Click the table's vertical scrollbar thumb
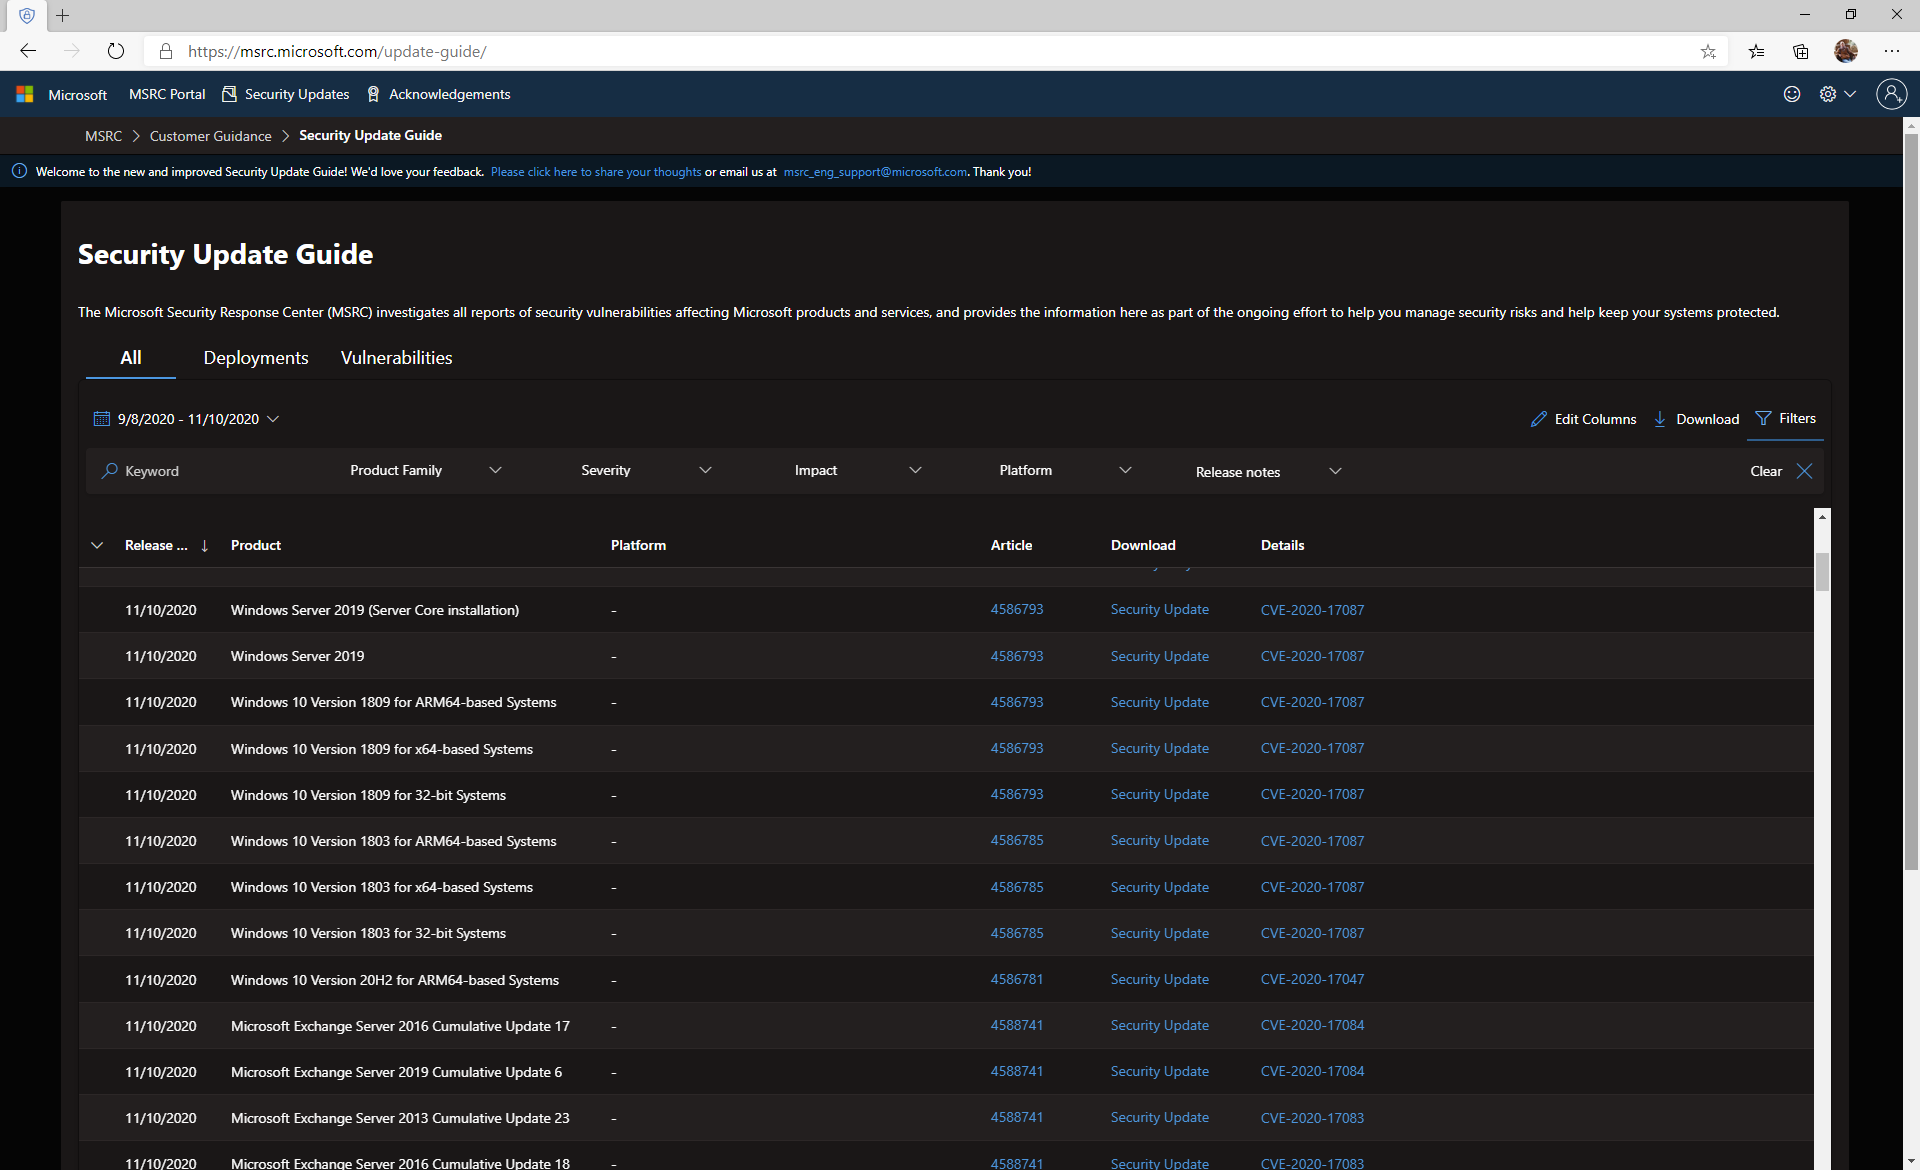This screenshot has width=1920, height=1170. click(1822, 572)
